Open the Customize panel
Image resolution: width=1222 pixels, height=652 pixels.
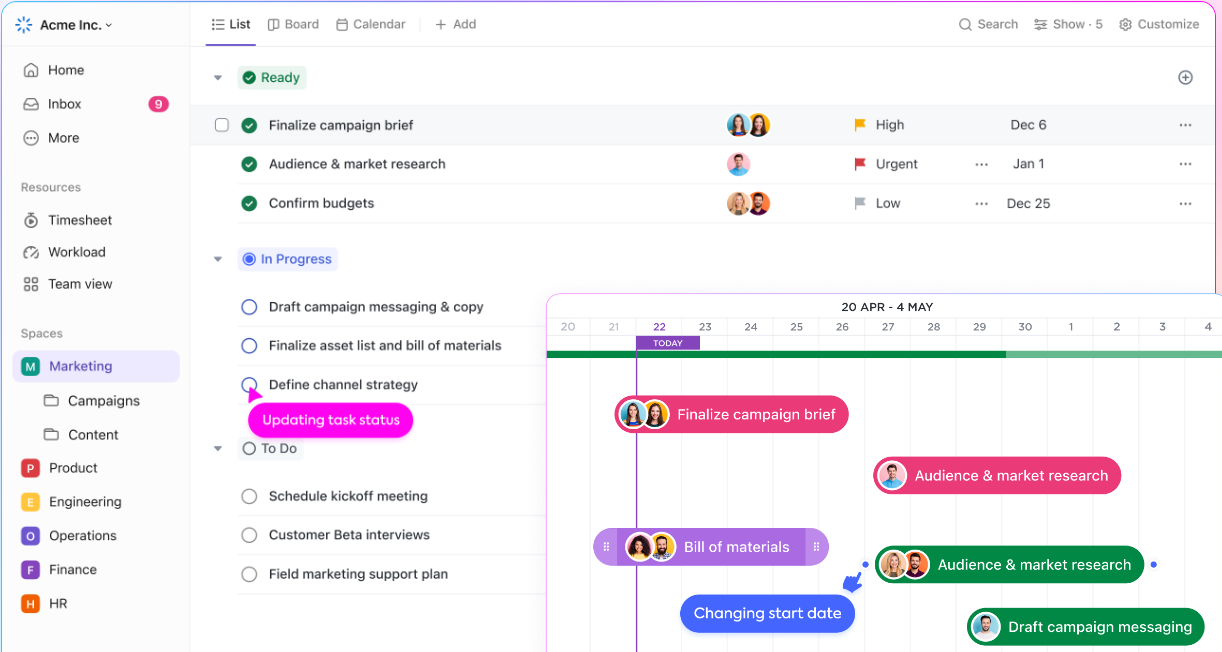click(1159, 23)
